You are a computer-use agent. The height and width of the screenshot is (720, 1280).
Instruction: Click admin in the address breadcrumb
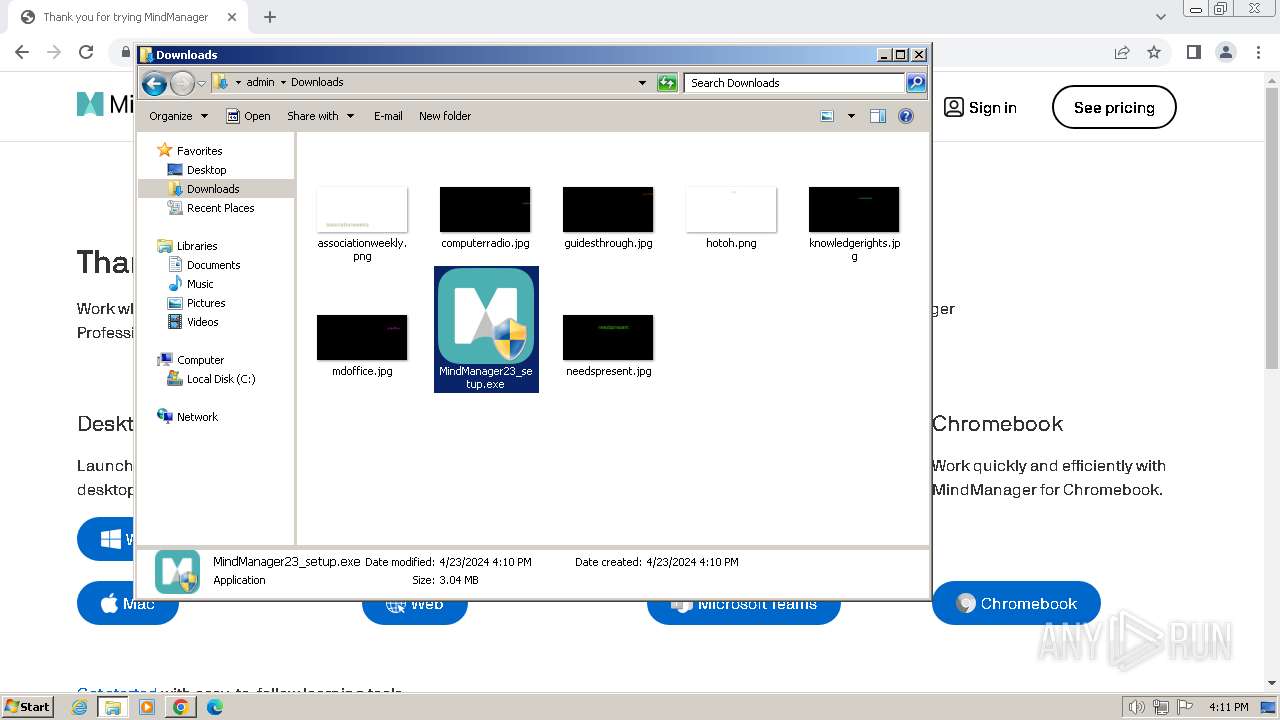260,83
